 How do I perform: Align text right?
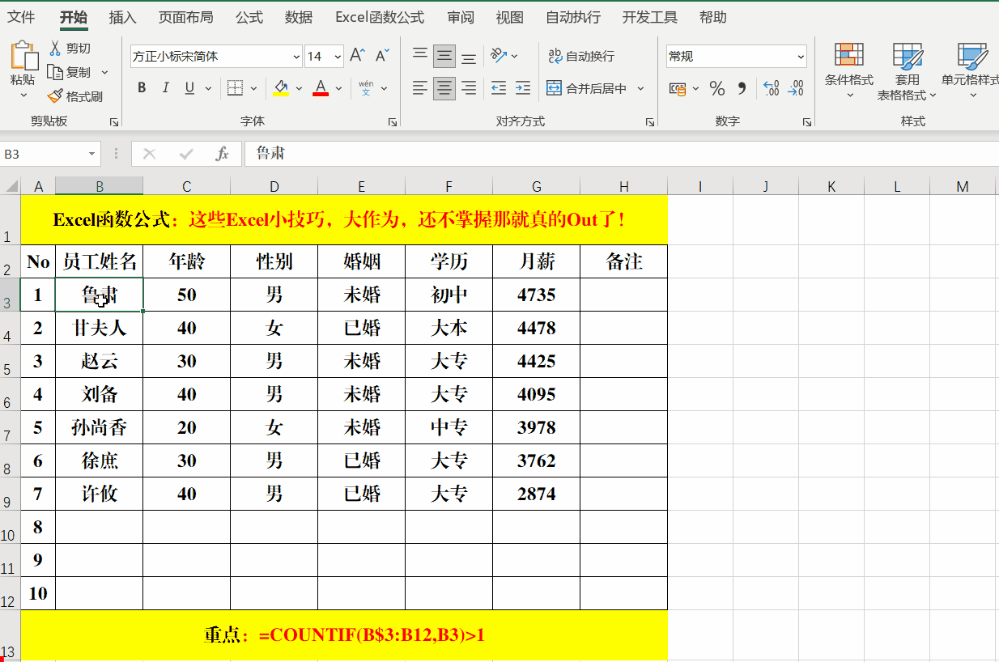pyautogui.click(x=469, y=88)
